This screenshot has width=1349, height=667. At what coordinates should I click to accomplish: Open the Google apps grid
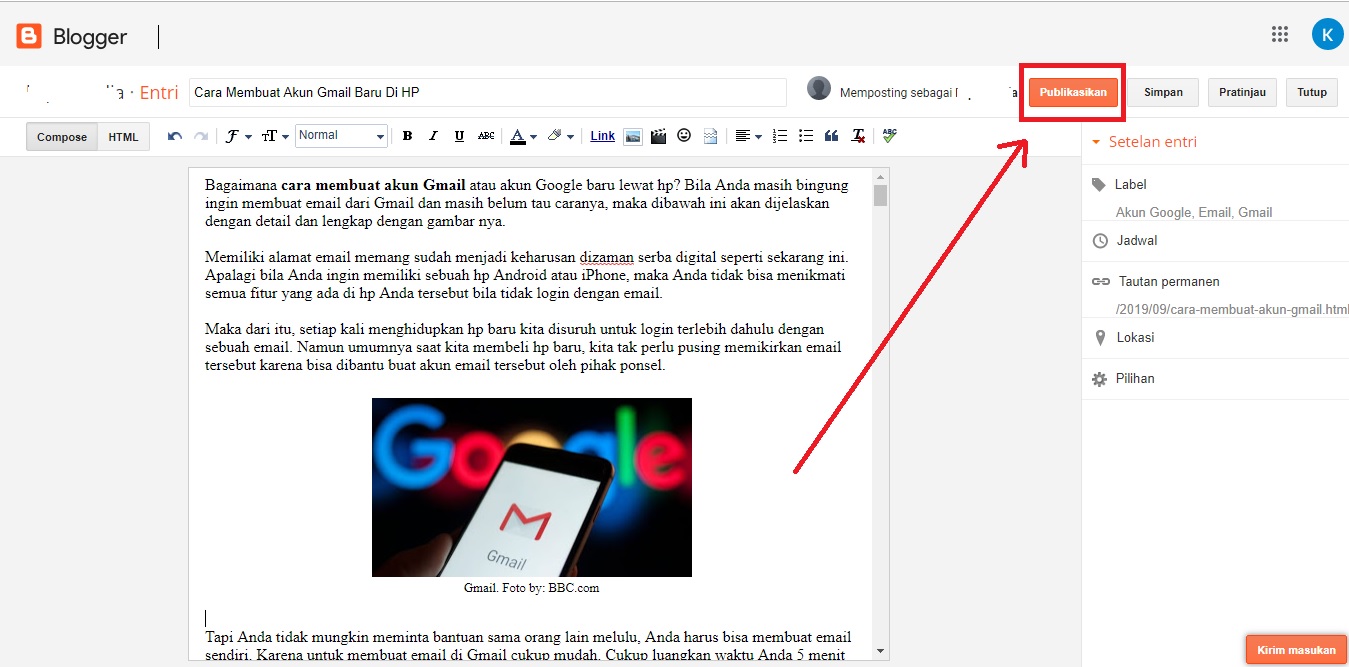coord(1280,34)
